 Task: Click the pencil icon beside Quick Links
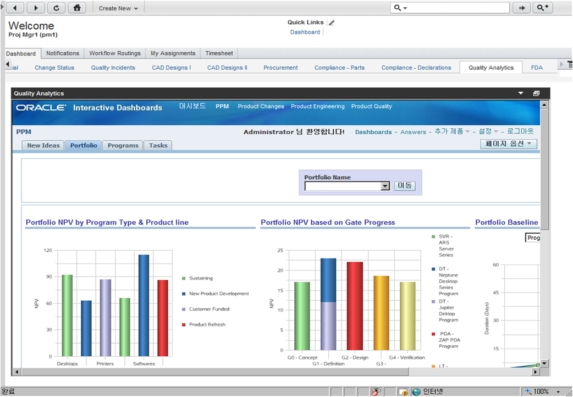click(x=331, y=23)
